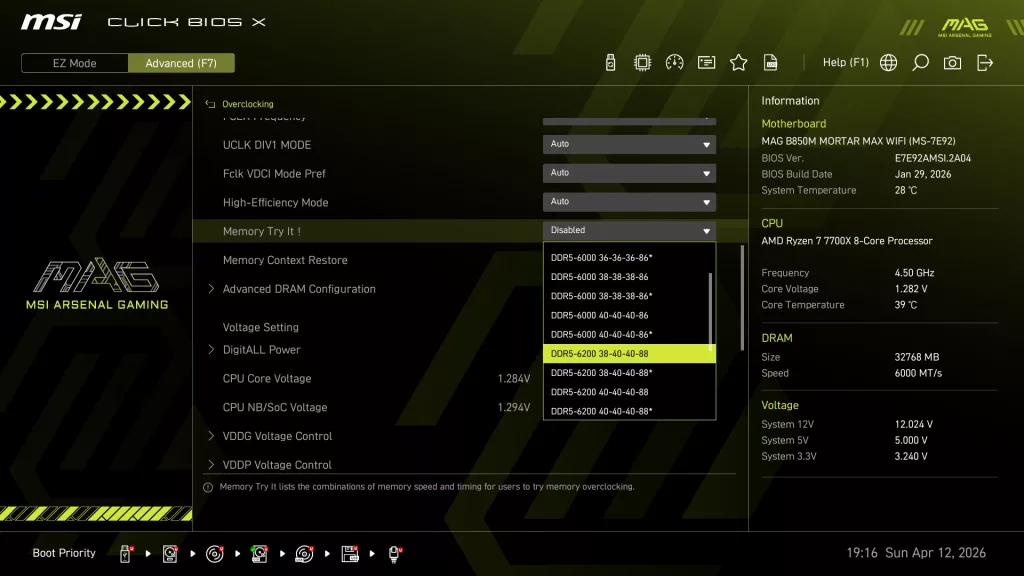This screenshot has height=576, width=1024.
Task: Select USB floppy boot device icon
Action: pos(349,554)
